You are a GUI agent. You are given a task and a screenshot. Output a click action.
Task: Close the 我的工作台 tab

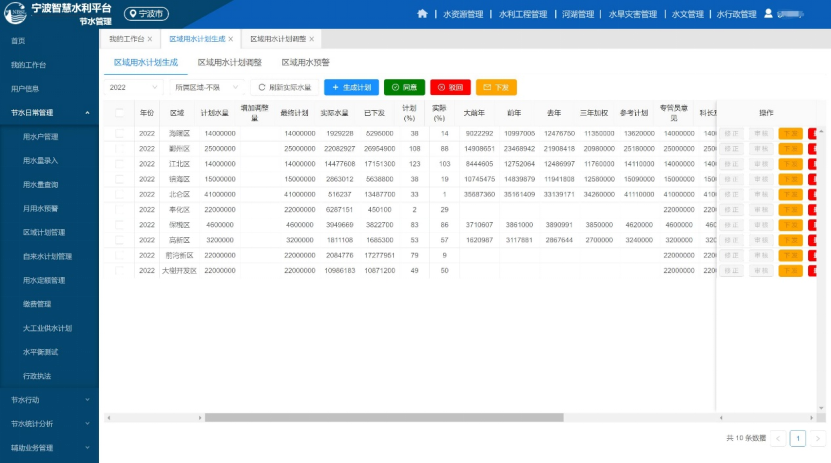coord(150,39)
